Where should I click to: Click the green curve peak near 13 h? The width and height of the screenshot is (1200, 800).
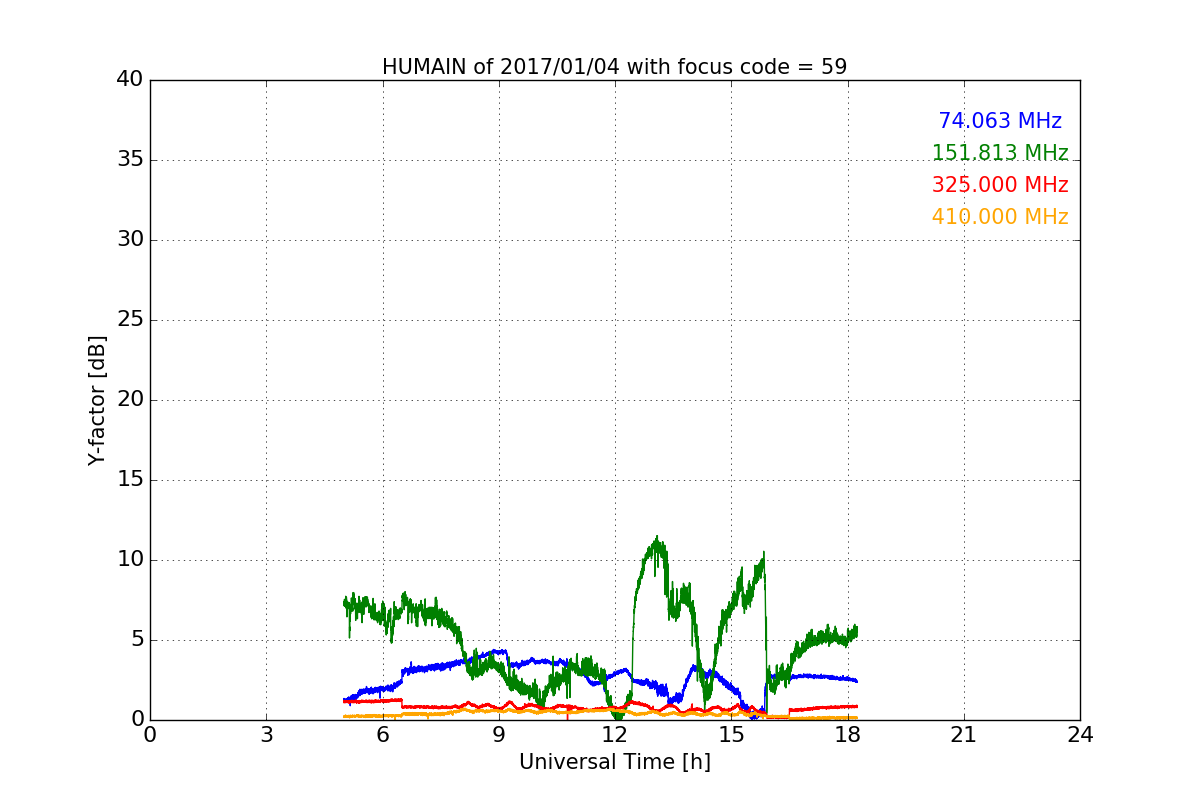(657, 538)
